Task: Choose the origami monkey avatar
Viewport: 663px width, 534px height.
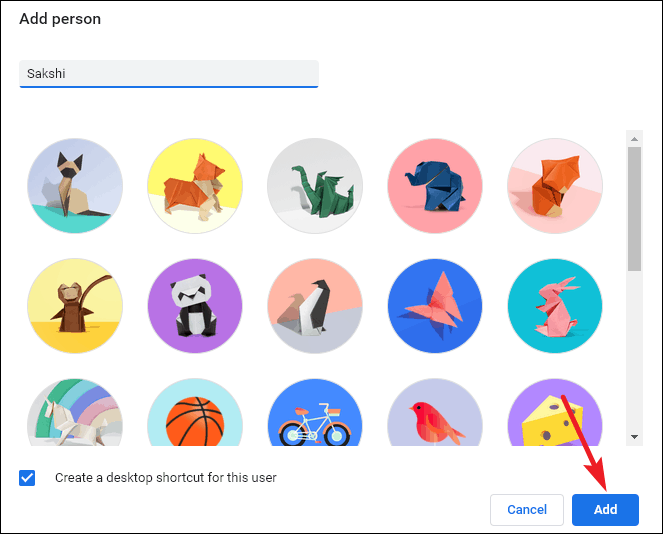Action: [75, 306]
